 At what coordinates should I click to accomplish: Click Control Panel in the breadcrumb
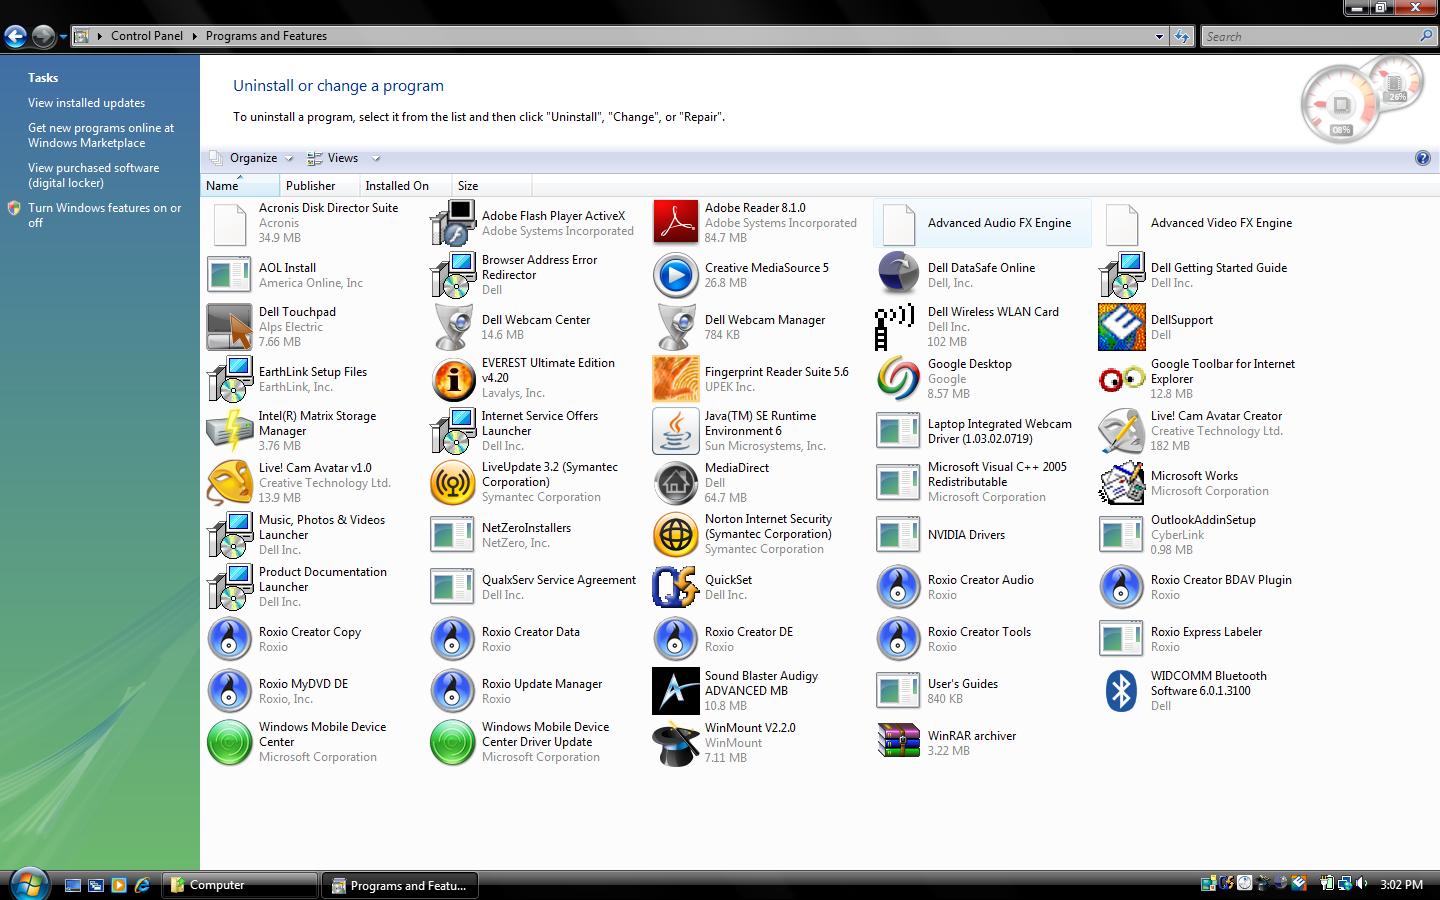coord(147,36)
